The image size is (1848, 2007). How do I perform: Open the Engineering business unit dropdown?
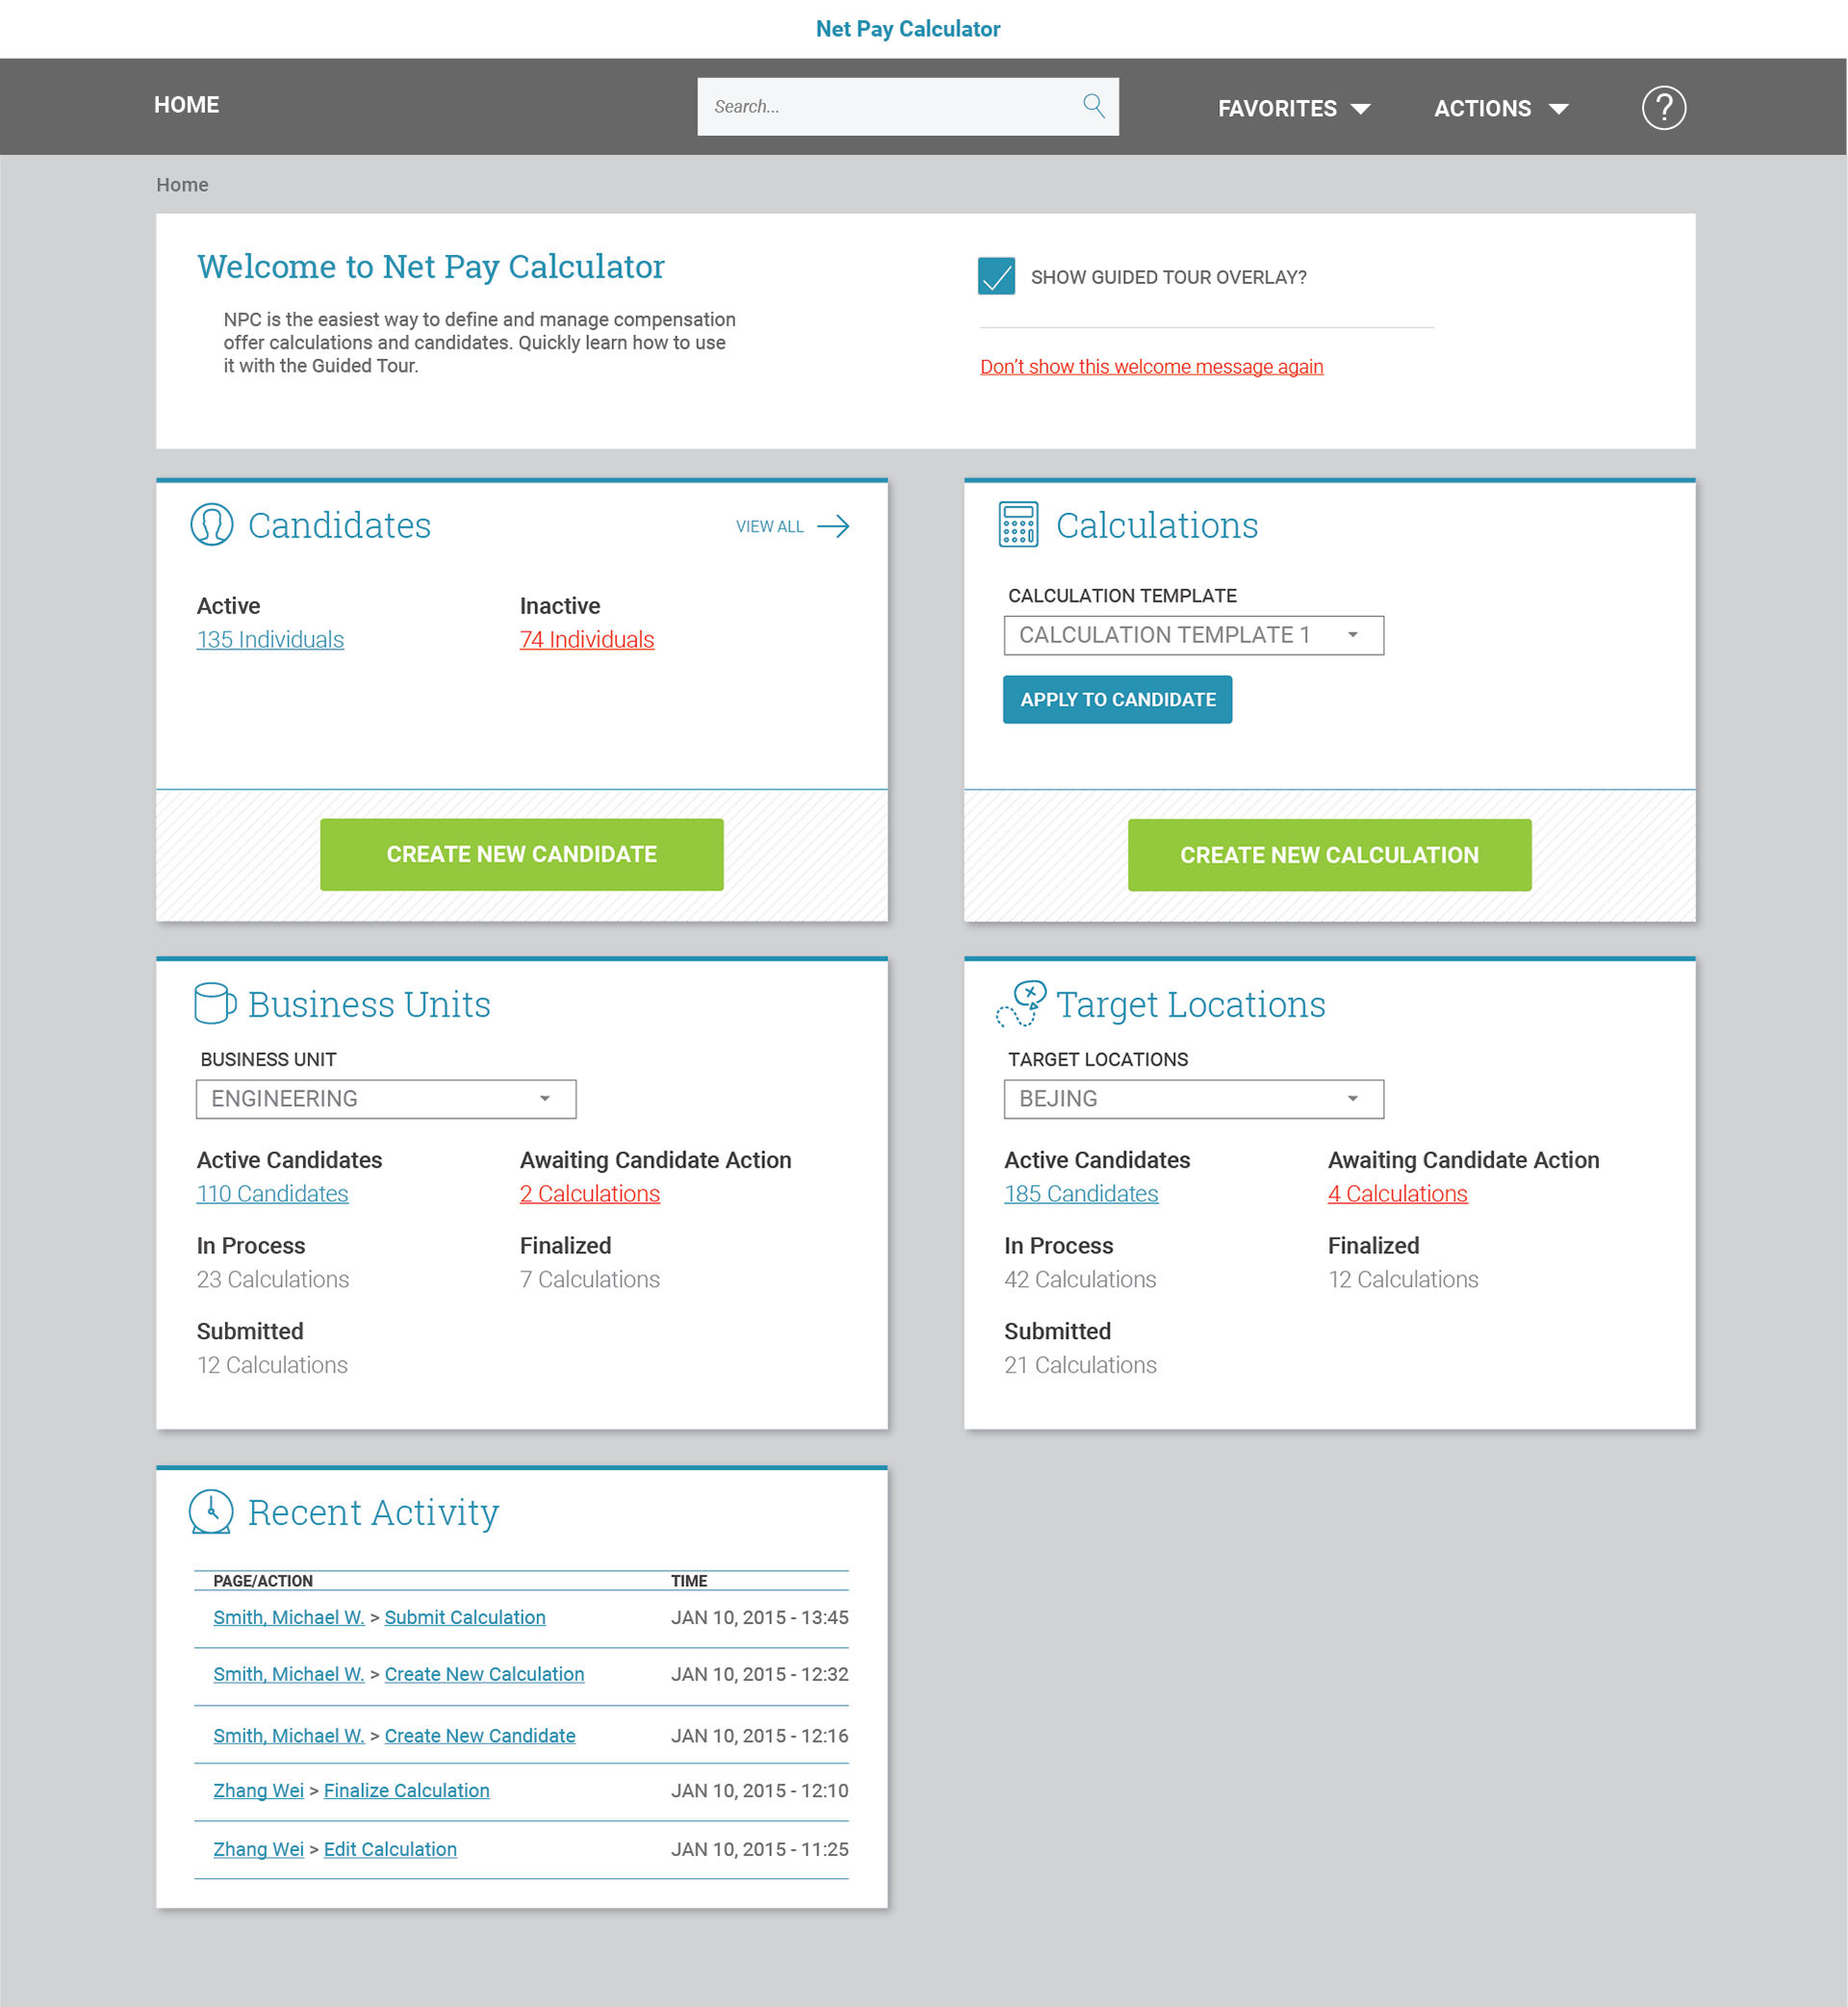pyautogui.click(x=386, y=1099)
